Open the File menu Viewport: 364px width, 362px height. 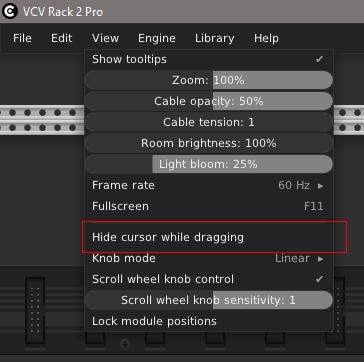[22, 38]
